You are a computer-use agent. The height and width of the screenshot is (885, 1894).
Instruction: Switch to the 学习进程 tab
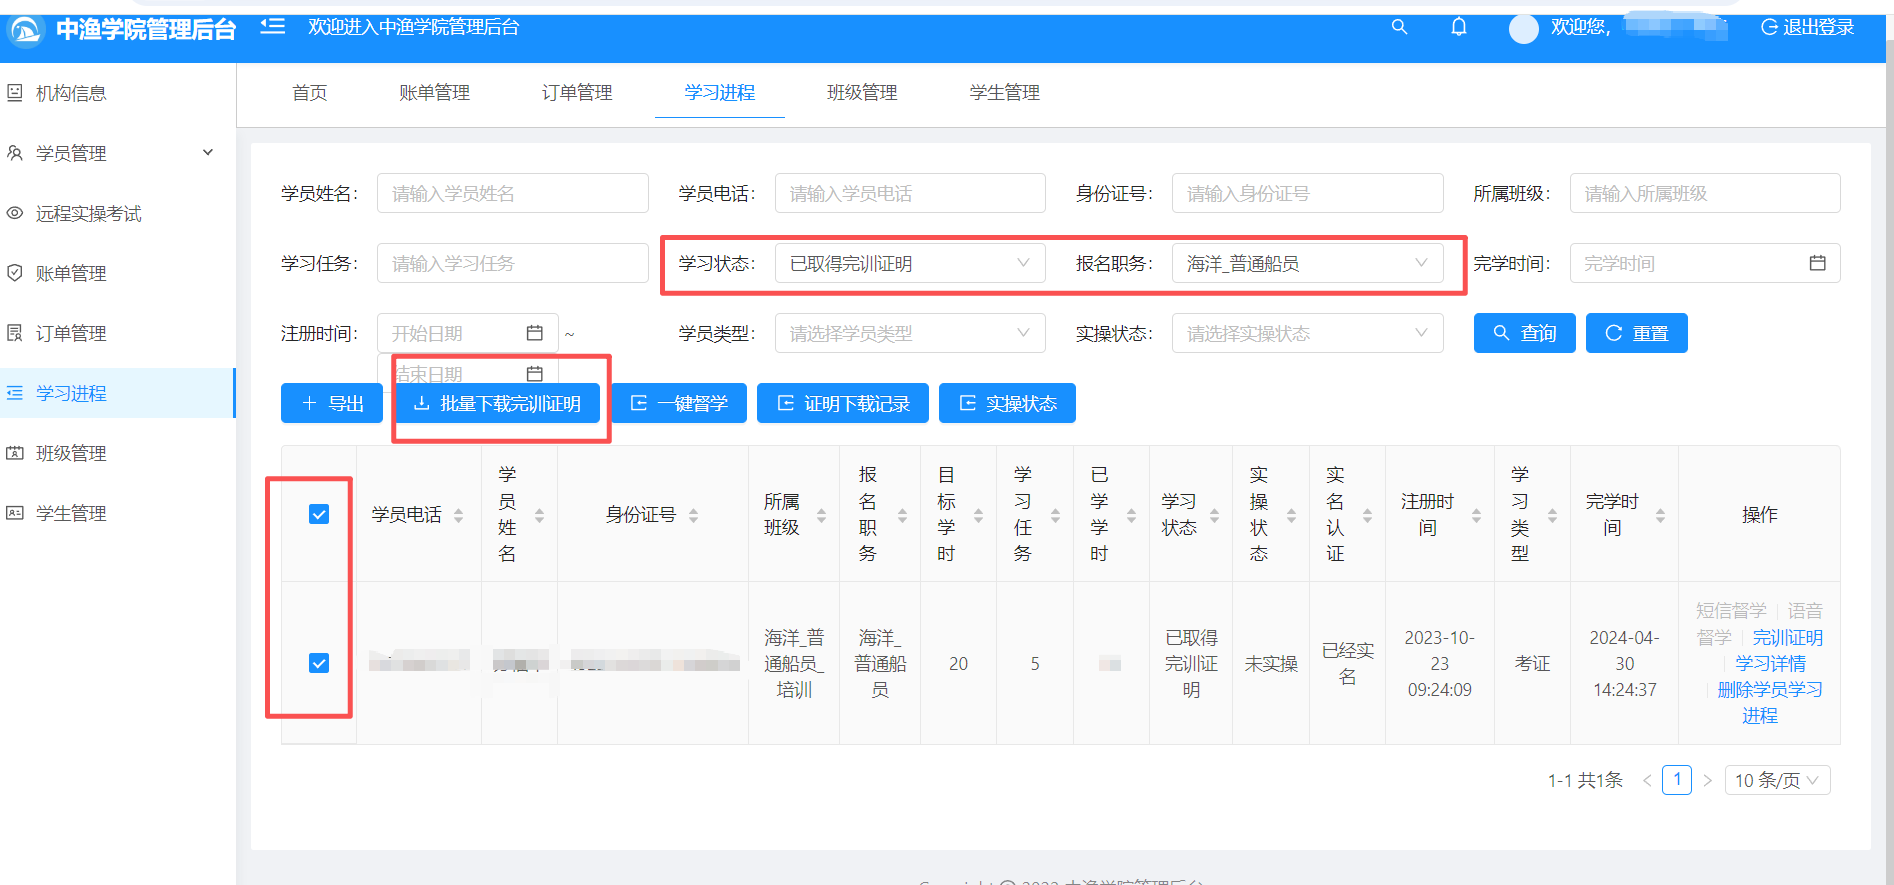coord(720,93)
